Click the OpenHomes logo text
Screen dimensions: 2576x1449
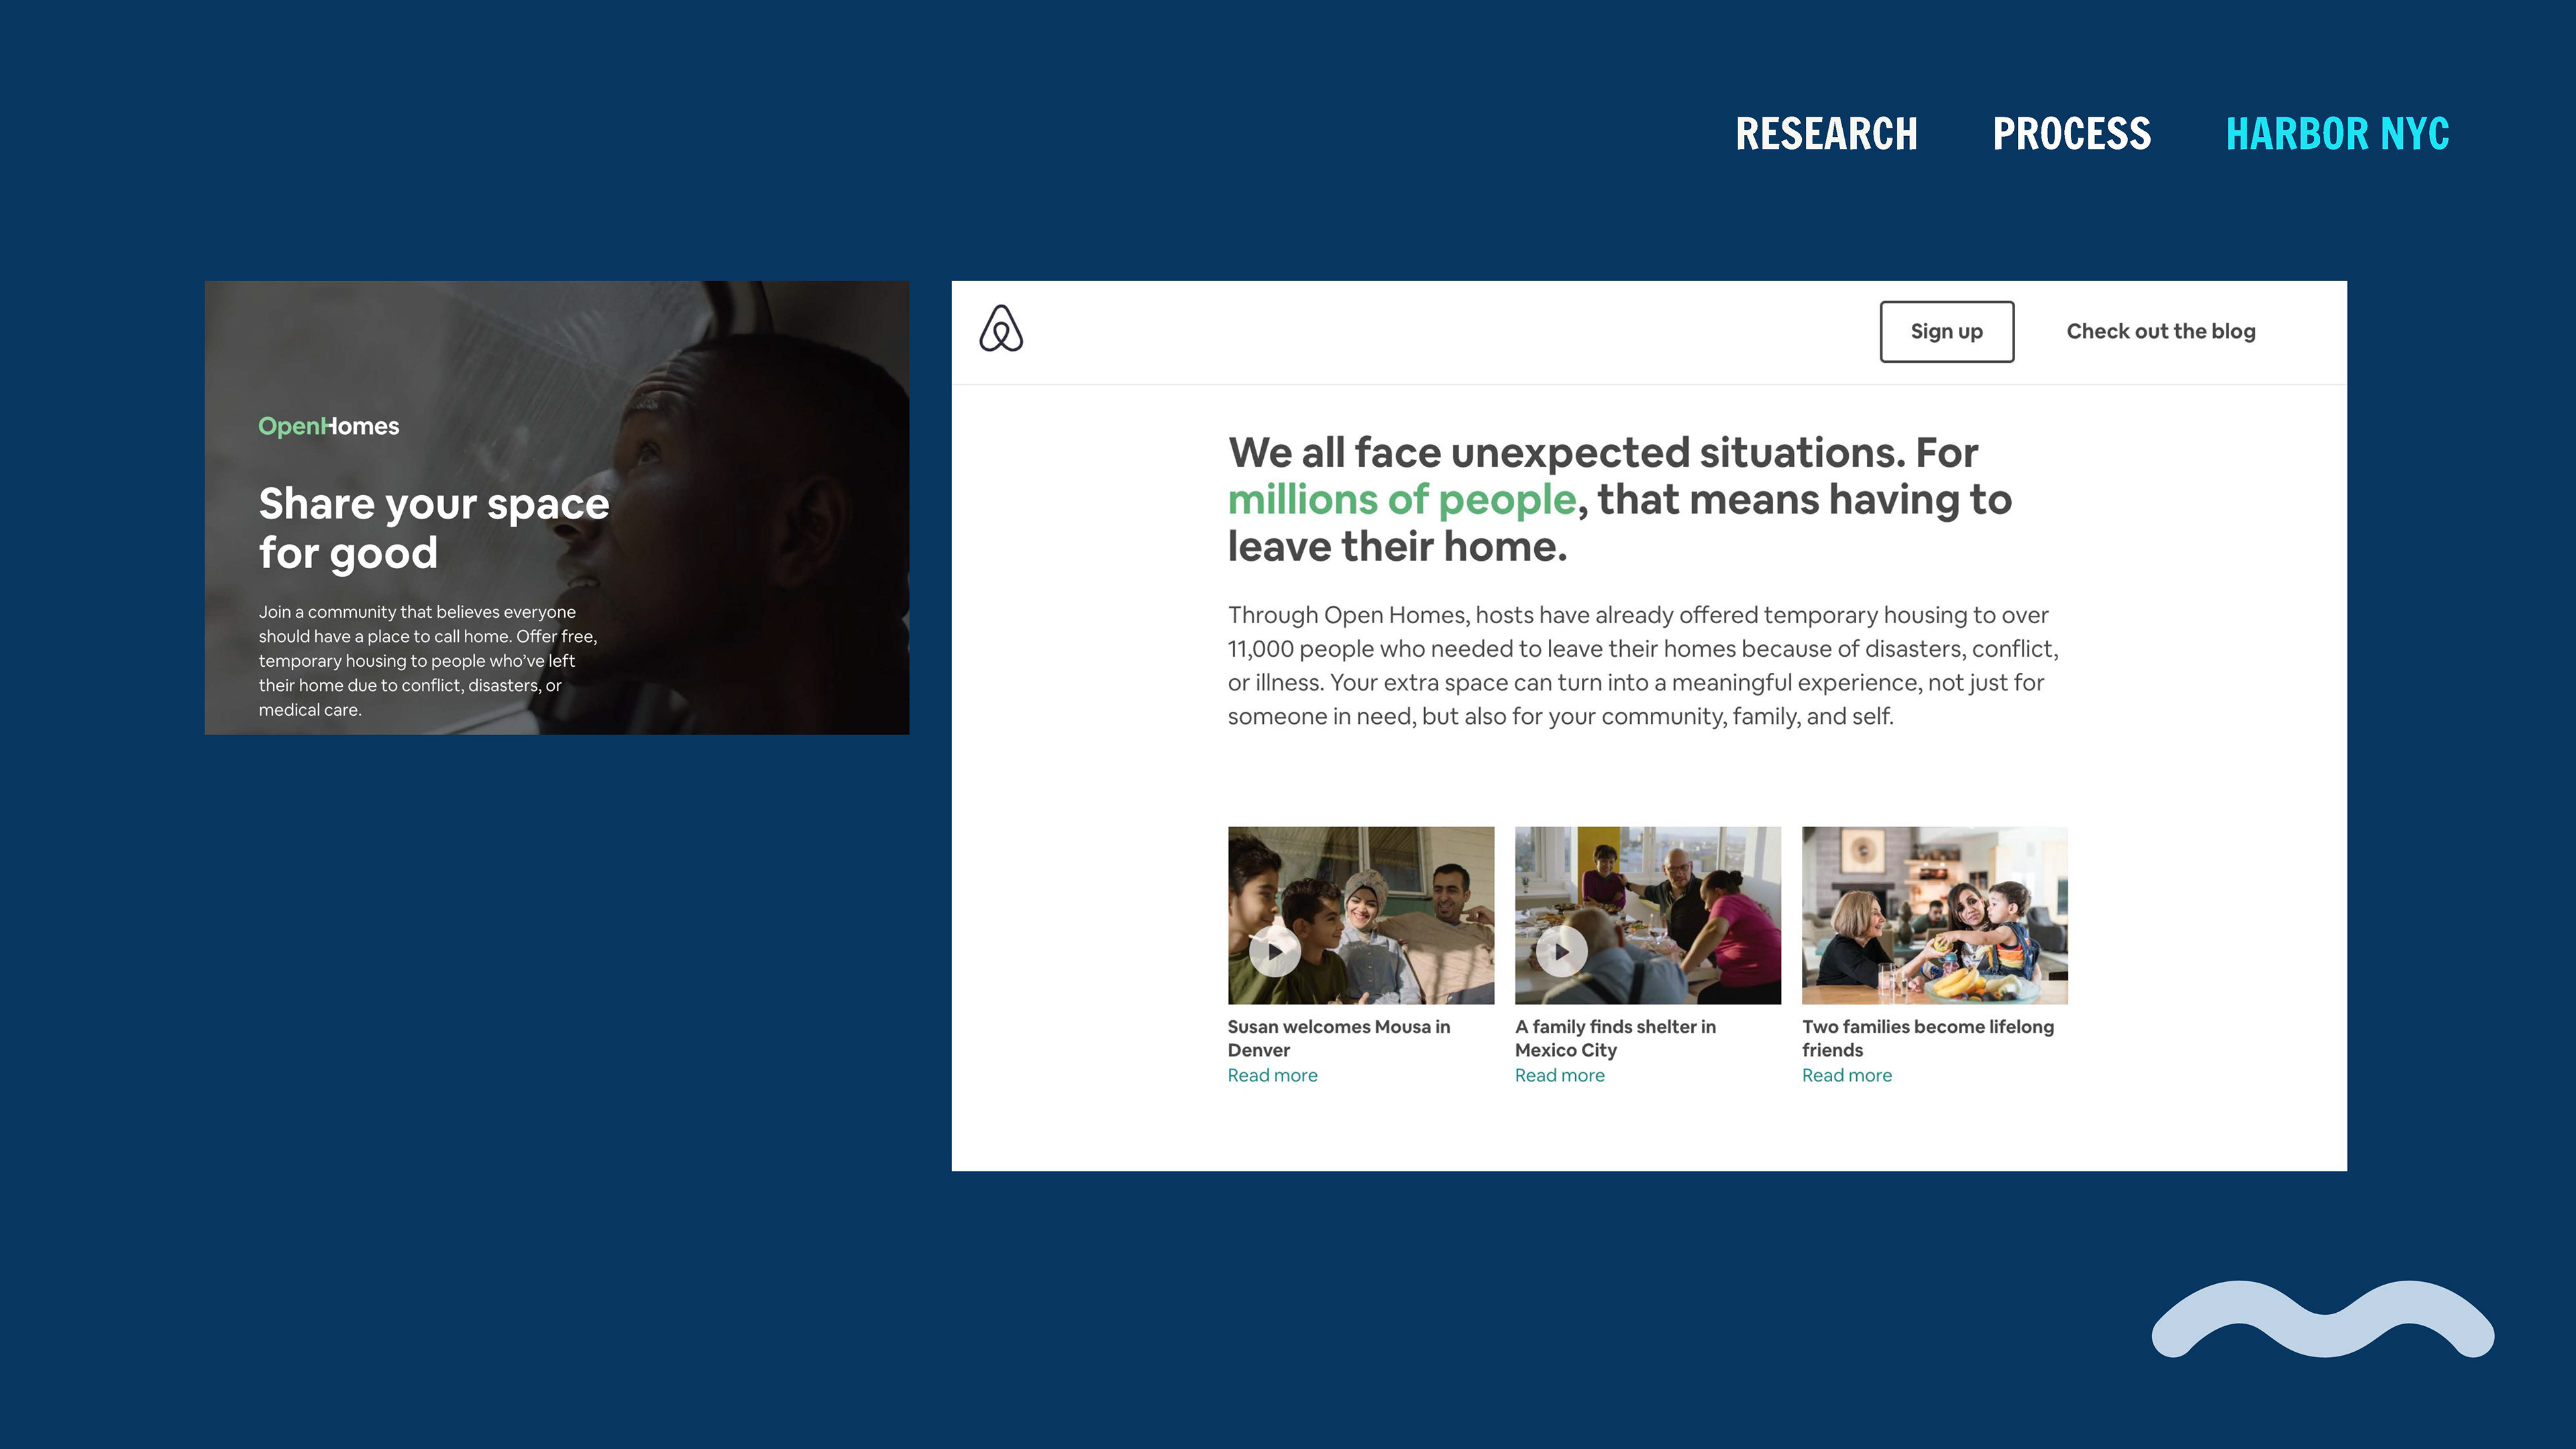pos(328,426)
